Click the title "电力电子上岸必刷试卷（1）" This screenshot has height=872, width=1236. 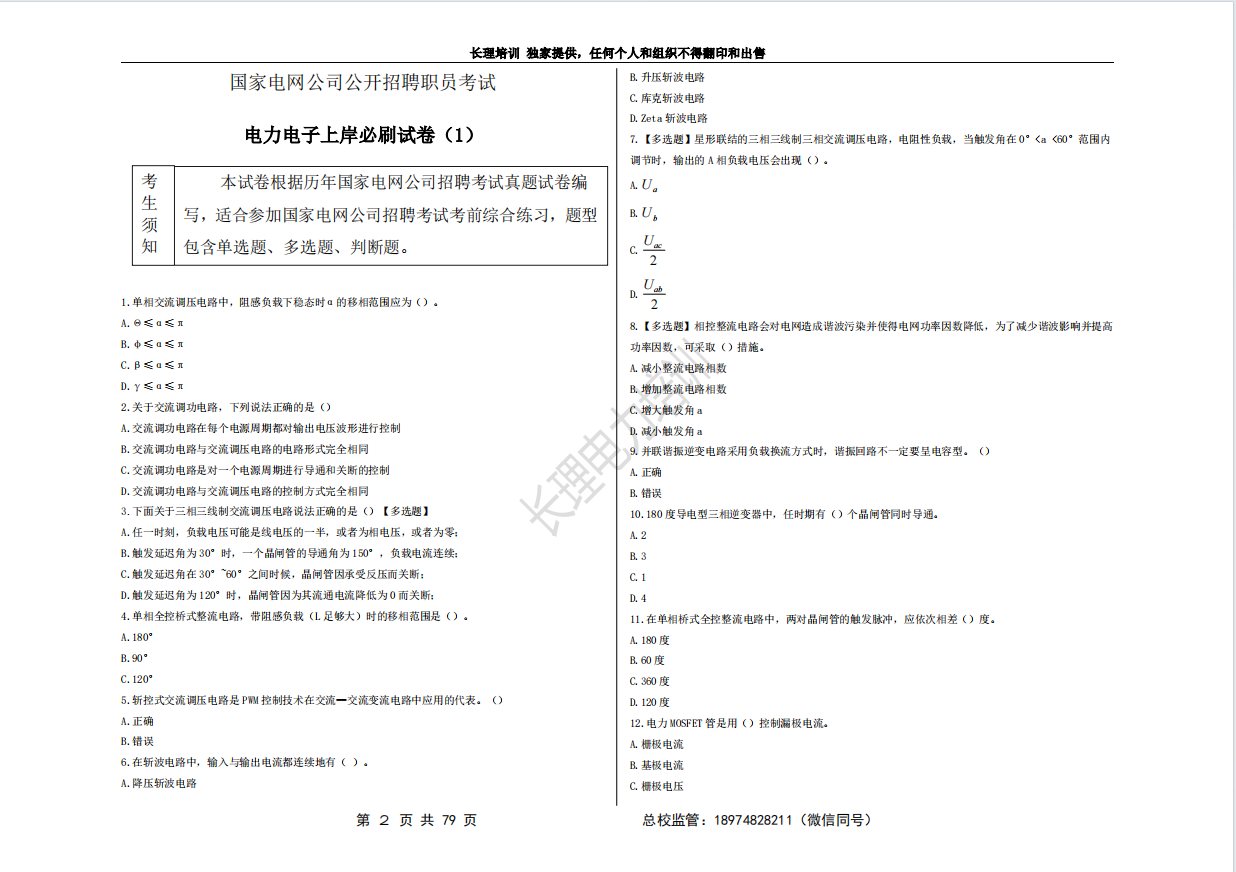(361, 134)
